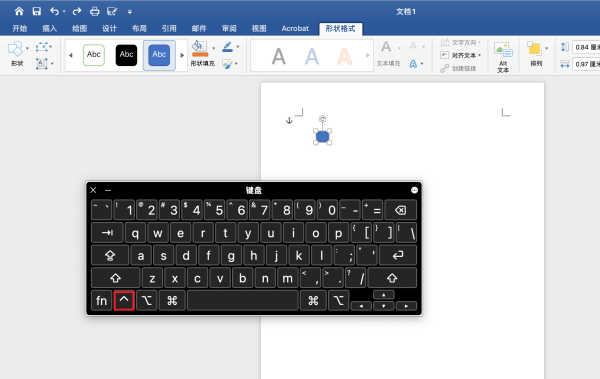This screenshot has height=379, width=600.
Task: Open the Acrobat tab
Action: coord(295,28)
